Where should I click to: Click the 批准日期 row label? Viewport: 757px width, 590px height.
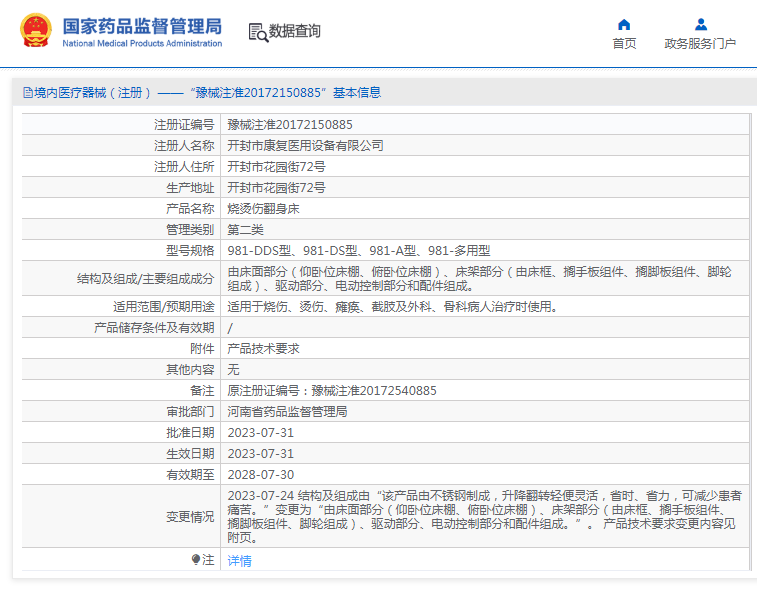(190, 433)
